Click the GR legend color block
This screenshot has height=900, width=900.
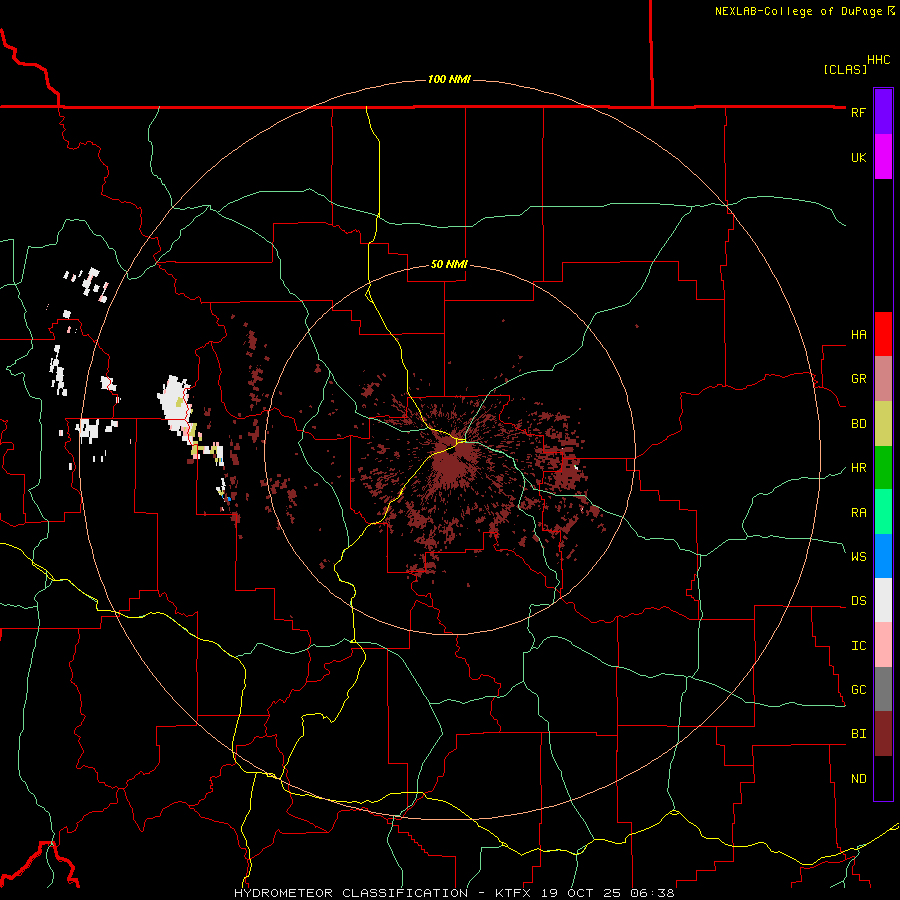click(x=883, y=379)
